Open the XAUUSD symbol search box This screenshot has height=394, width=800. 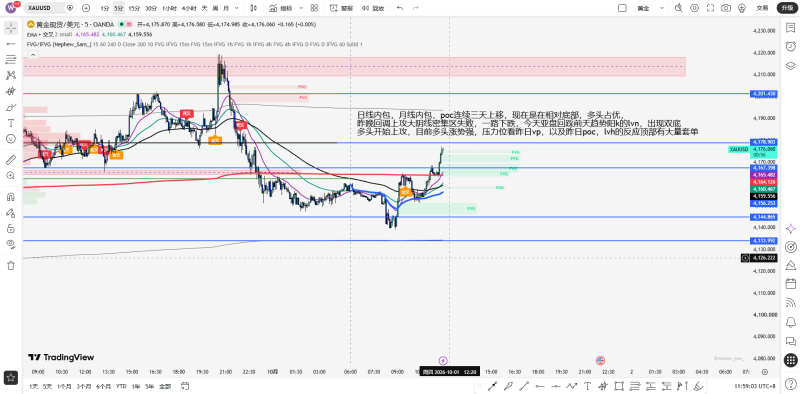pos(50,8)
